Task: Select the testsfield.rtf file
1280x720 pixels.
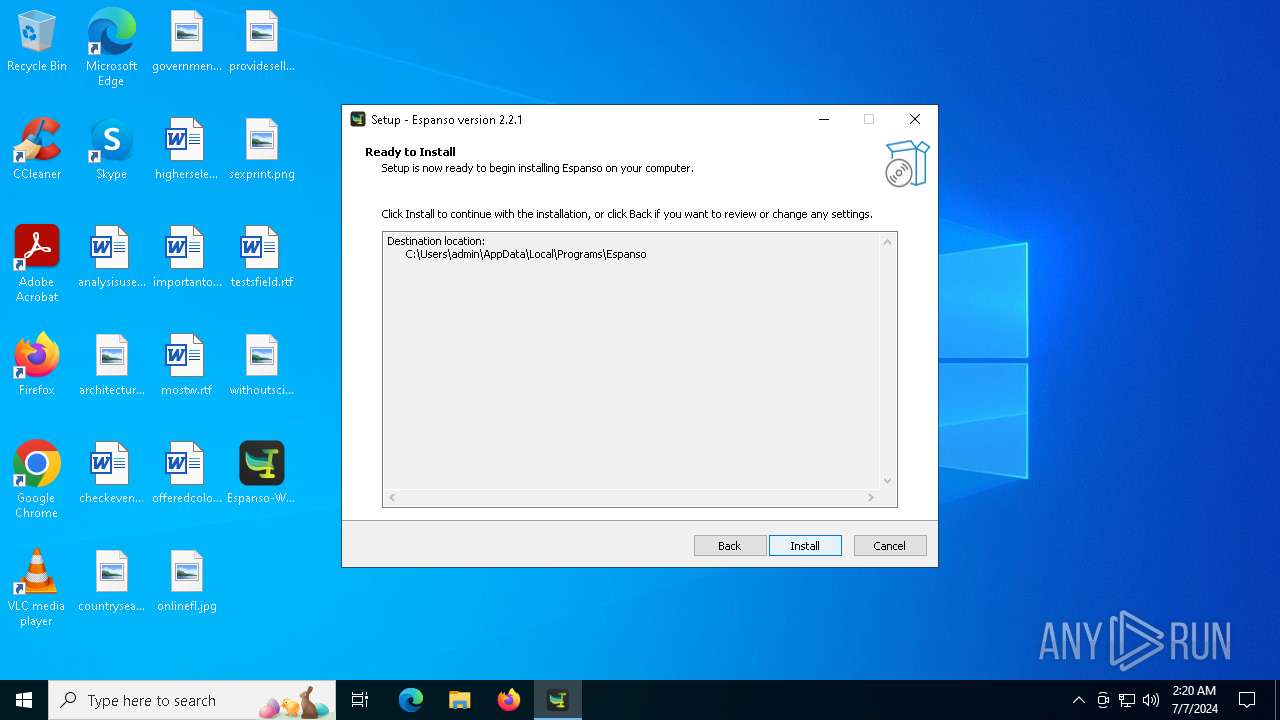Action: 262,258
